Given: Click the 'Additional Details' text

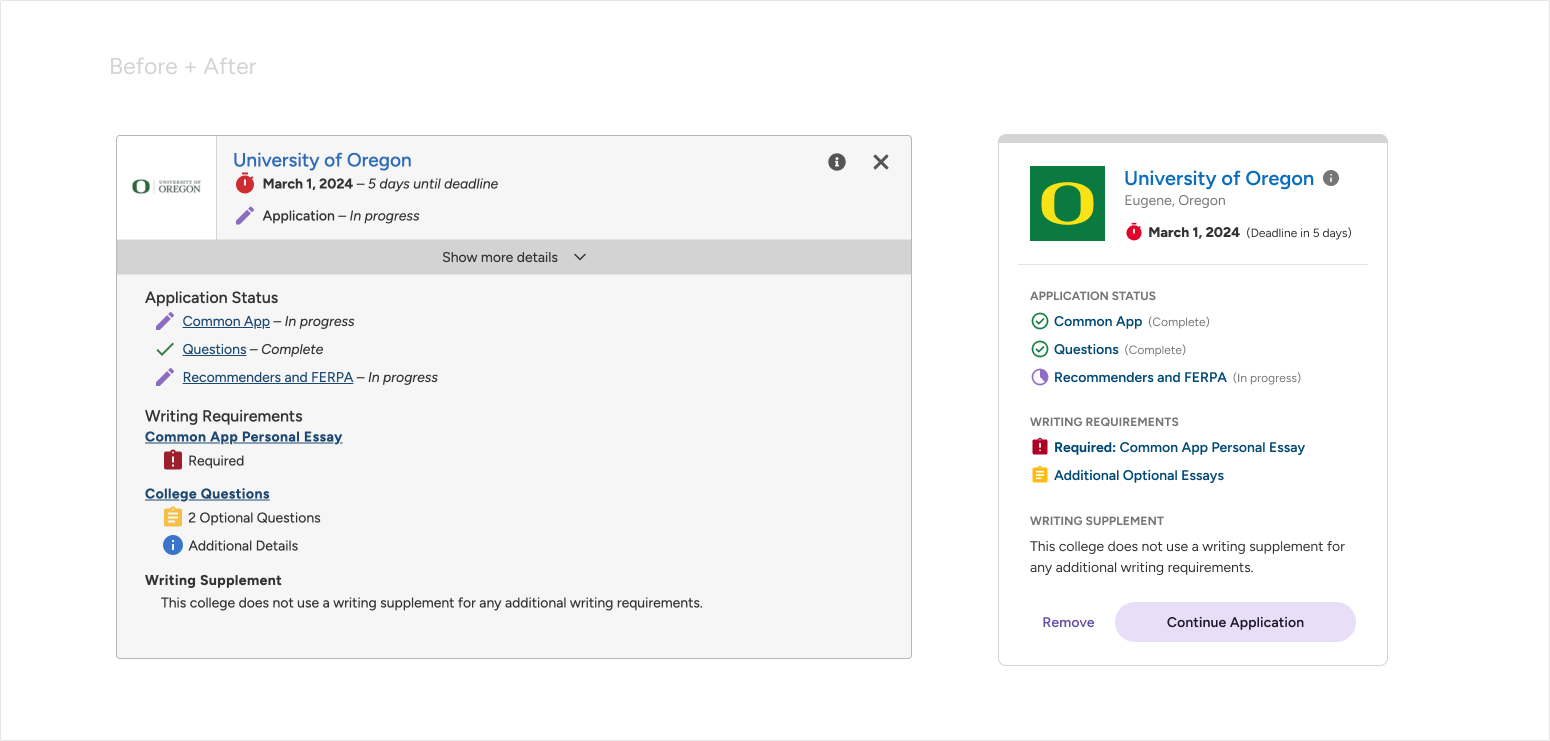Looking at the screenshot, I should [x=243, y=546].
